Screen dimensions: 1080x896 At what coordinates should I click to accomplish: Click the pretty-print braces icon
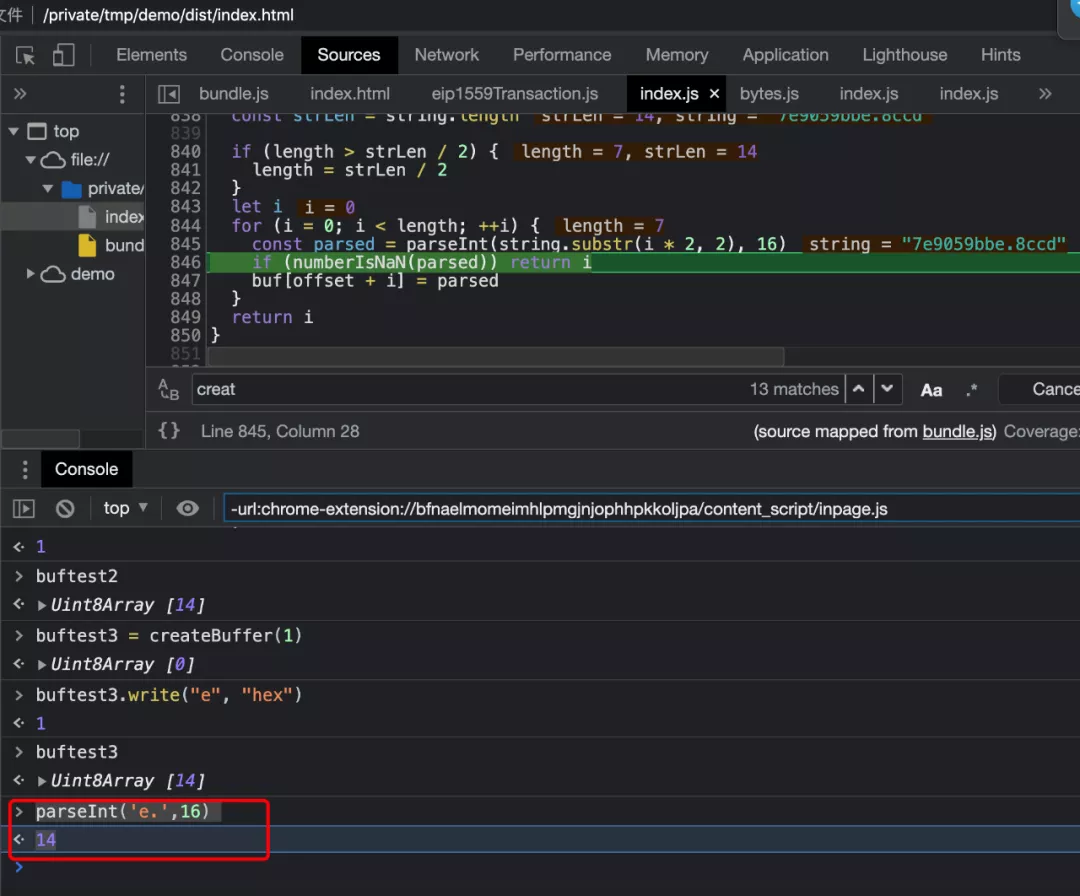[169, 431]
